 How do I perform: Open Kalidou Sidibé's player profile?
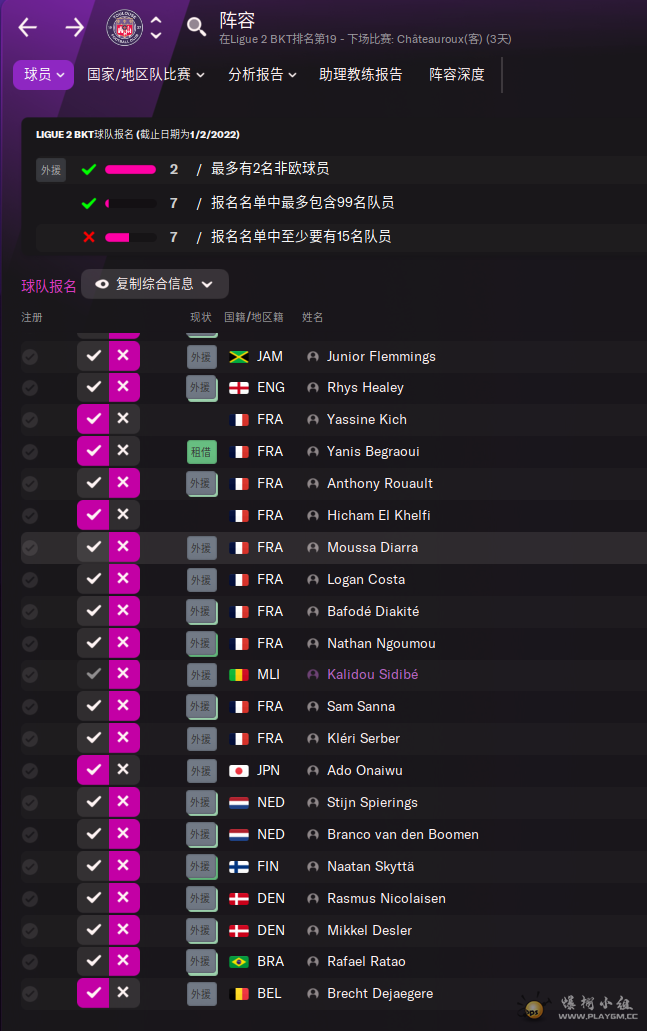(x=372, y=675)
